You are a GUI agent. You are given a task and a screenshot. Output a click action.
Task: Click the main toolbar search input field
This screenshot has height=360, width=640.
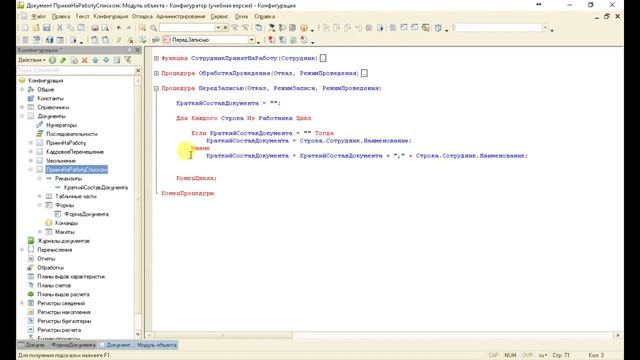pyautogui.click(x=187, y=28)
